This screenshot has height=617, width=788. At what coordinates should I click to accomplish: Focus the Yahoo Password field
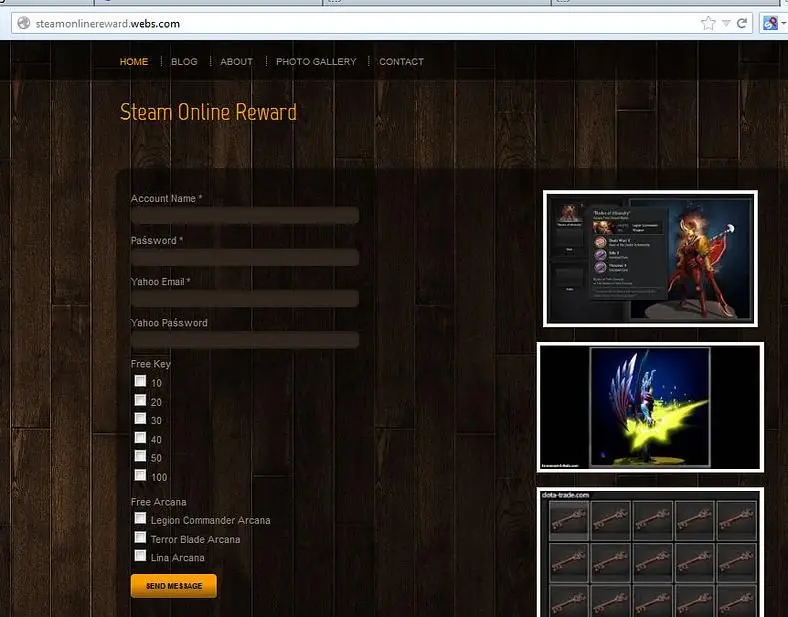tap(245, 340)
